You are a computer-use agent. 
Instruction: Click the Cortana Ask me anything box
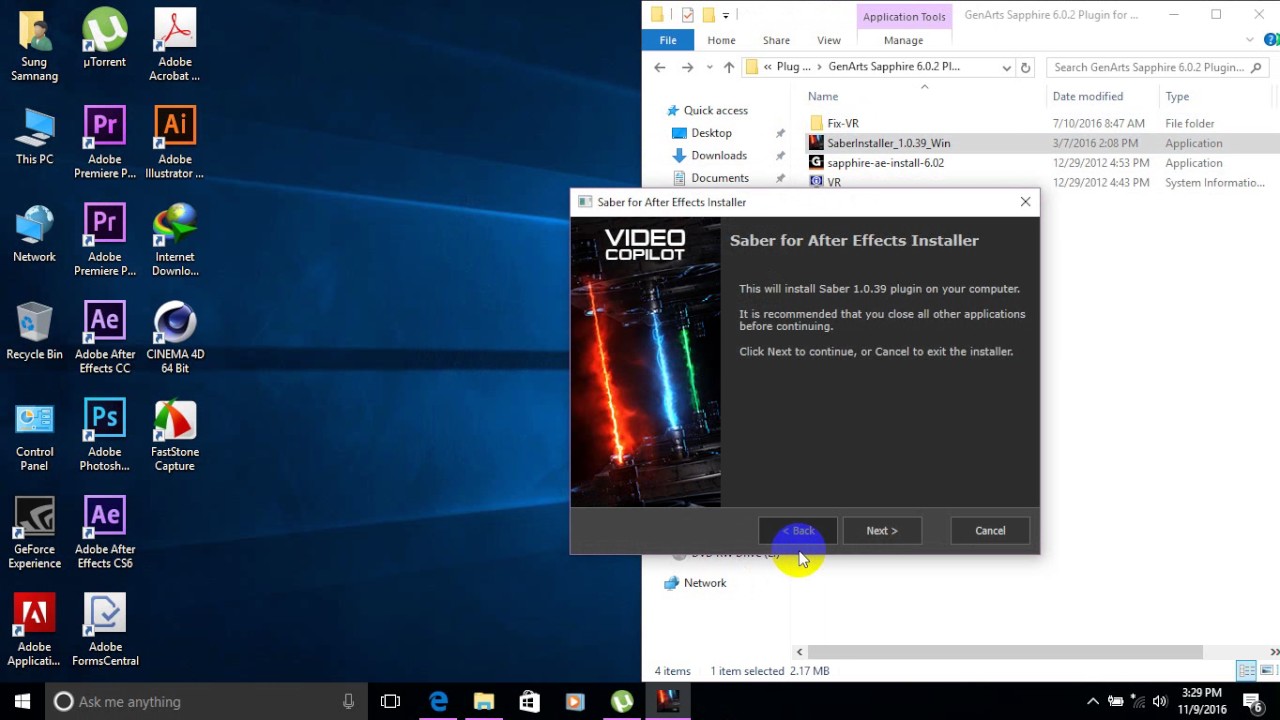[x=207, y=701]
